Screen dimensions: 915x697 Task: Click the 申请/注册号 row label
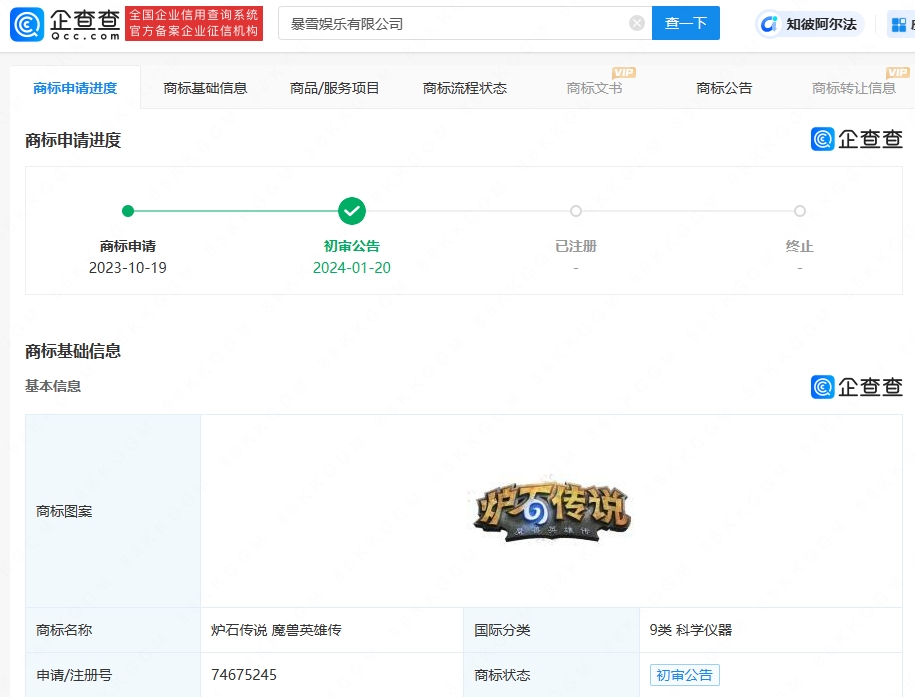tap(74, 675)
